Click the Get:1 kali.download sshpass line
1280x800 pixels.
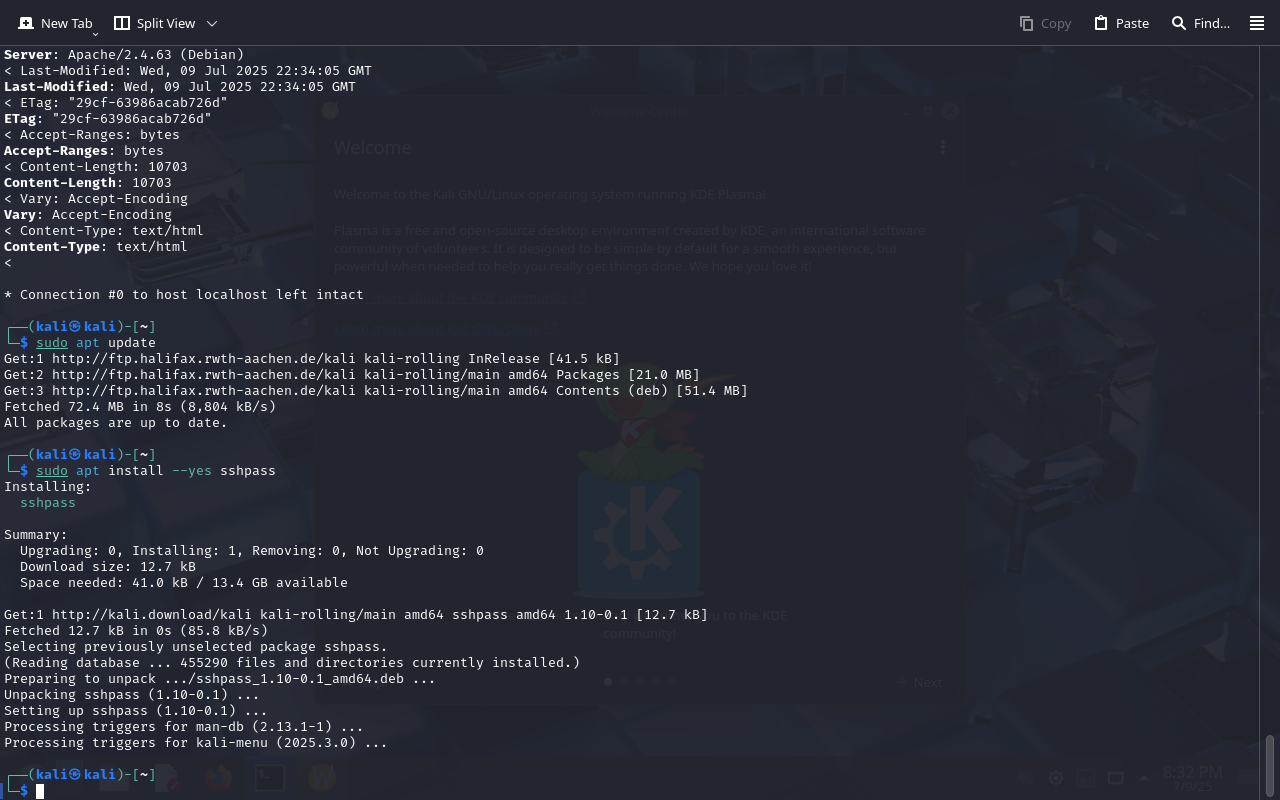coord(356,615)
